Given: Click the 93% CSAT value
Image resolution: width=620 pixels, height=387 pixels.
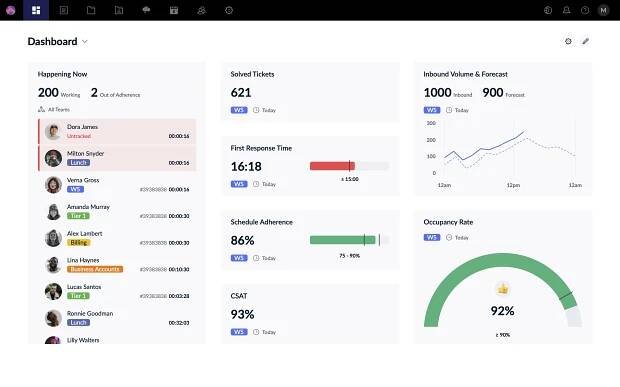Looking at the screenshot, I should click(242, 314).
